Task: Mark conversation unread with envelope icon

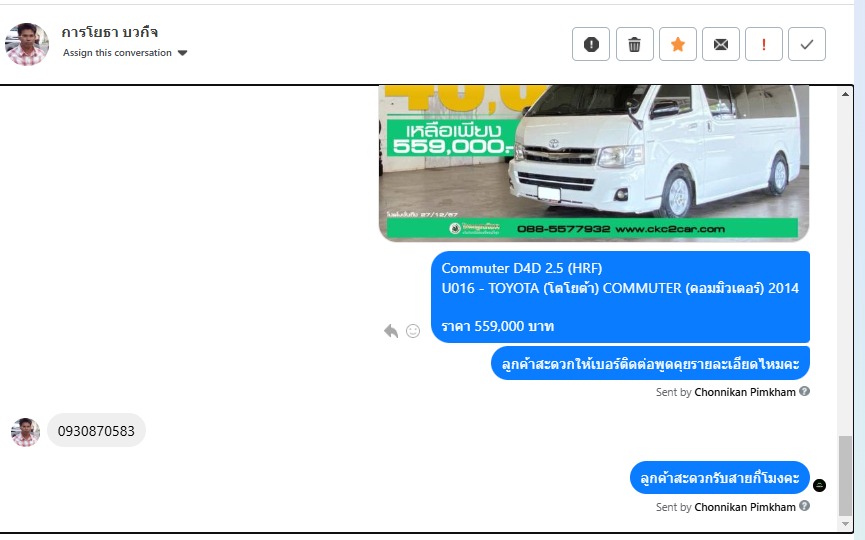Action: click(x=720, y=44)
